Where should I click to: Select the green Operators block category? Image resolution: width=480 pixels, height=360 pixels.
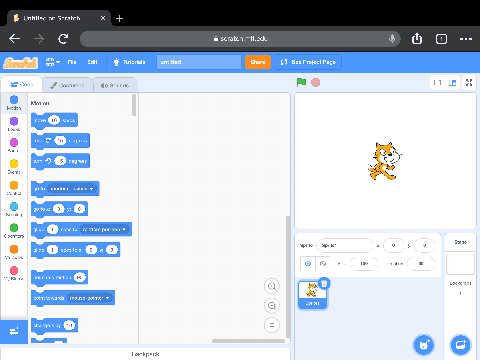coord(14,231)
